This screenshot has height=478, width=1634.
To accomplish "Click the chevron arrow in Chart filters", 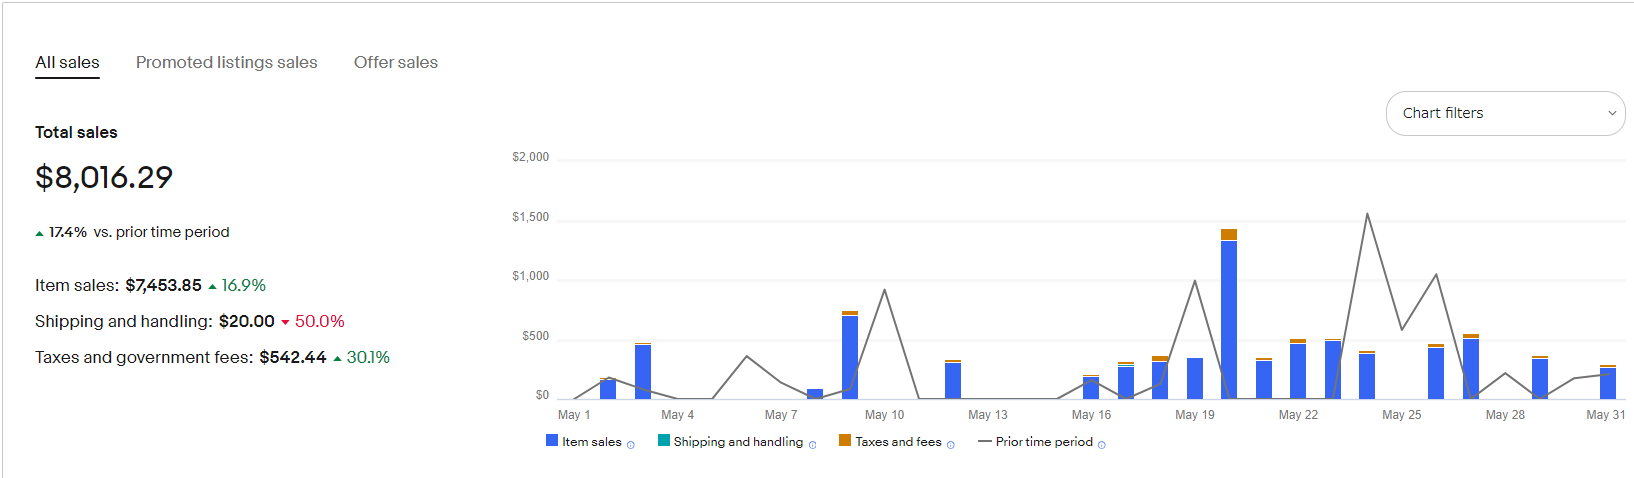I will (1612, 113).
